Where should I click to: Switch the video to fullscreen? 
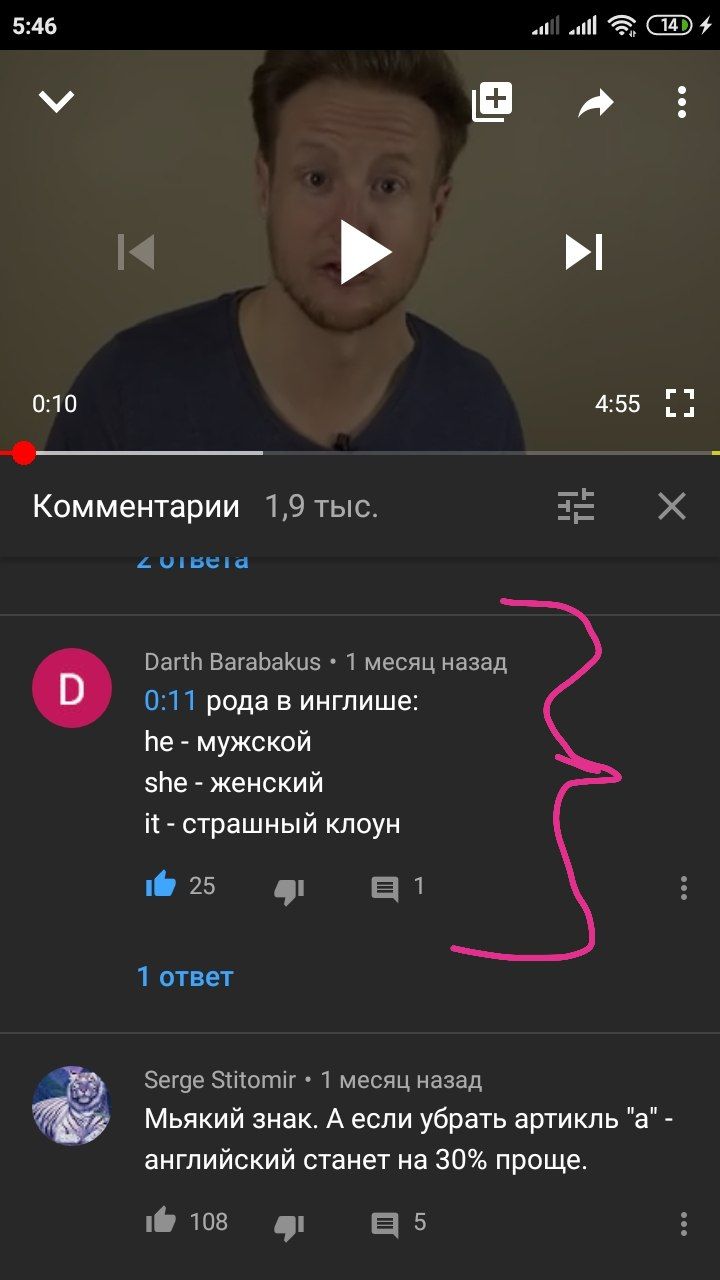[680, 404]
